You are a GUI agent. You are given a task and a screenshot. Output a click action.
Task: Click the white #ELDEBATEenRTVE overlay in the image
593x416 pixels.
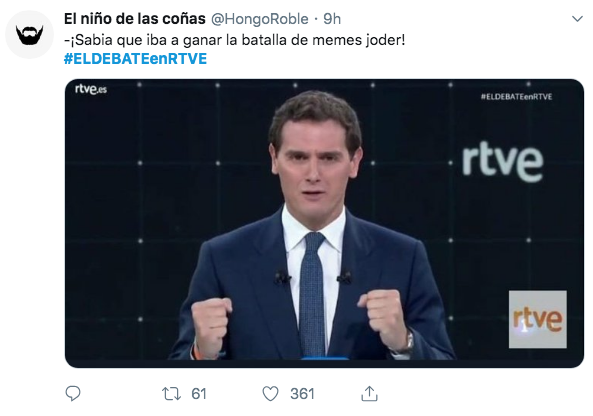[516, 97]
